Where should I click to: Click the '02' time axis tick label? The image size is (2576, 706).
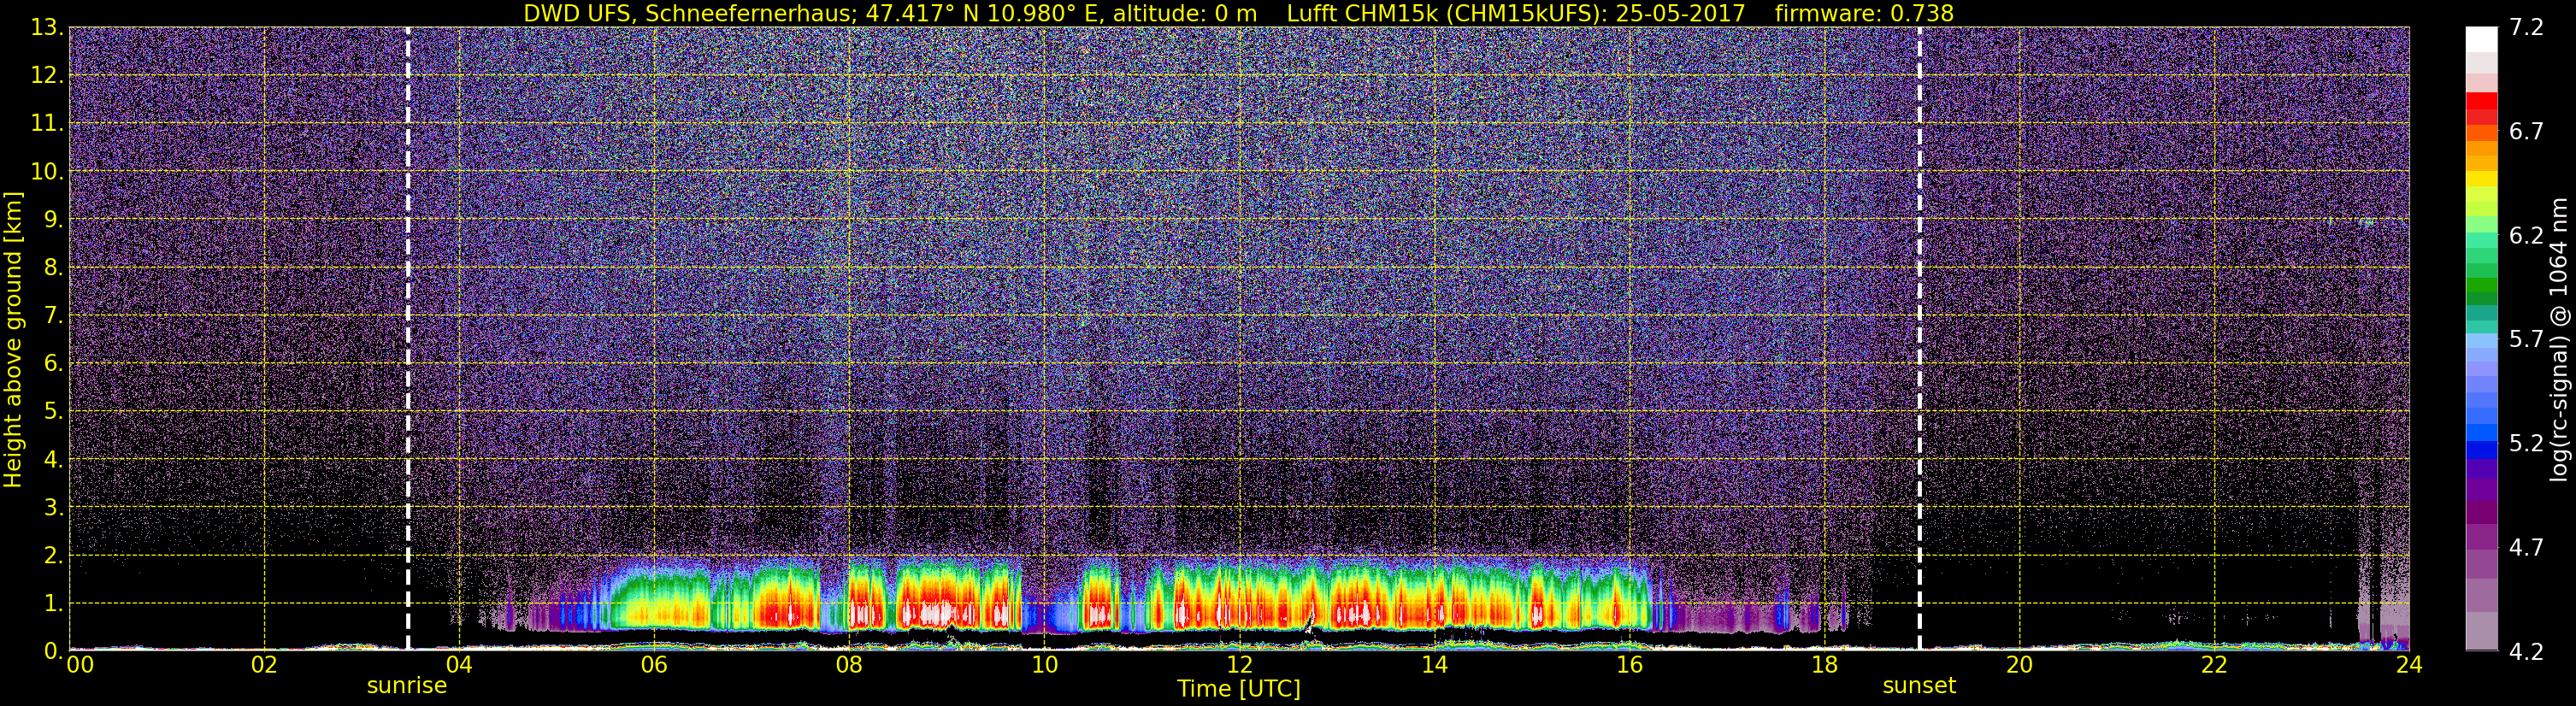tap(264, 665)
